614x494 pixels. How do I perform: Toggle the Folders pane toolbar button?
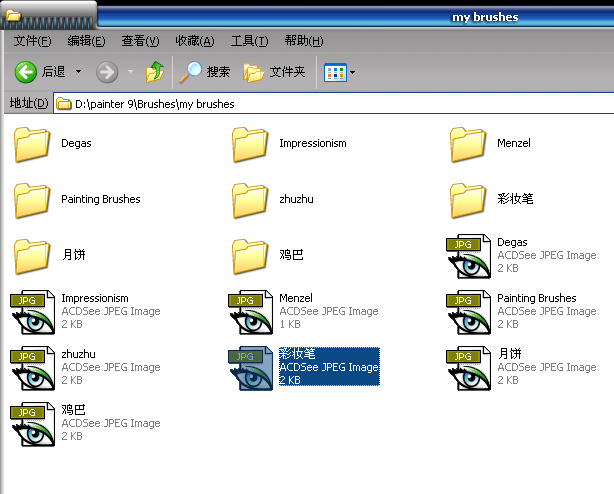tap(274, 72)
